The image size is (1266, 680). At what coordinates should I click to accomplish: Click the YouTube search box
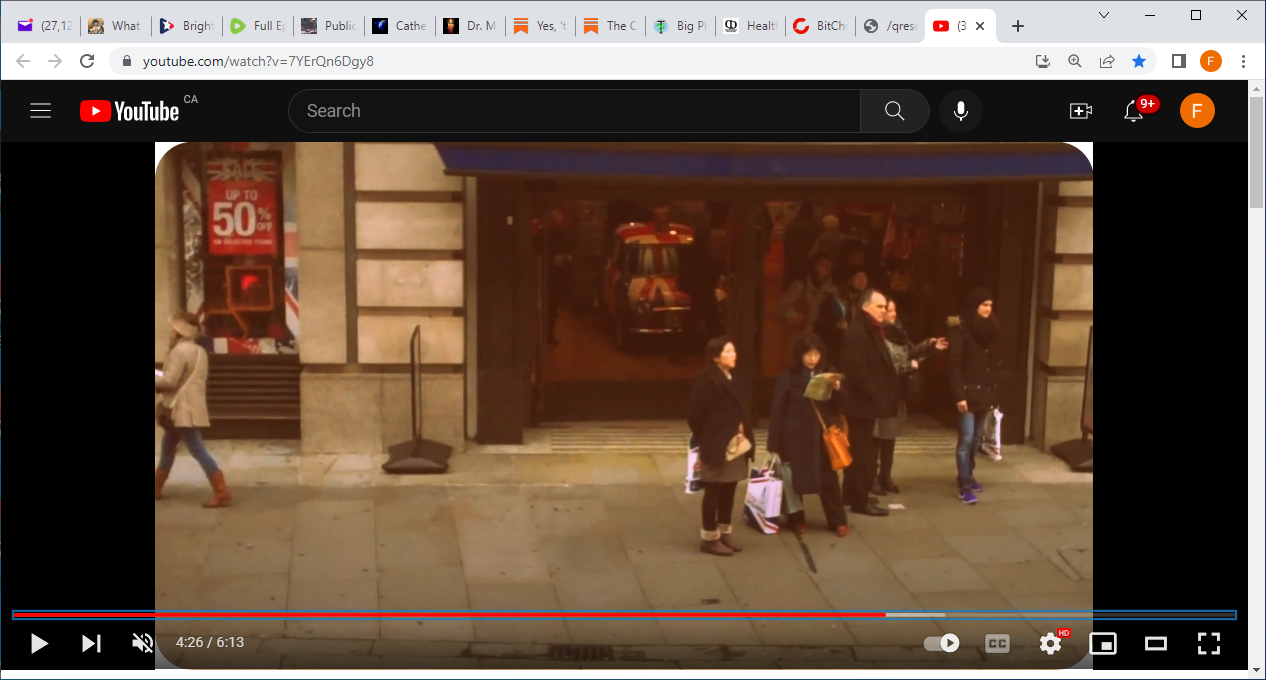574,111
